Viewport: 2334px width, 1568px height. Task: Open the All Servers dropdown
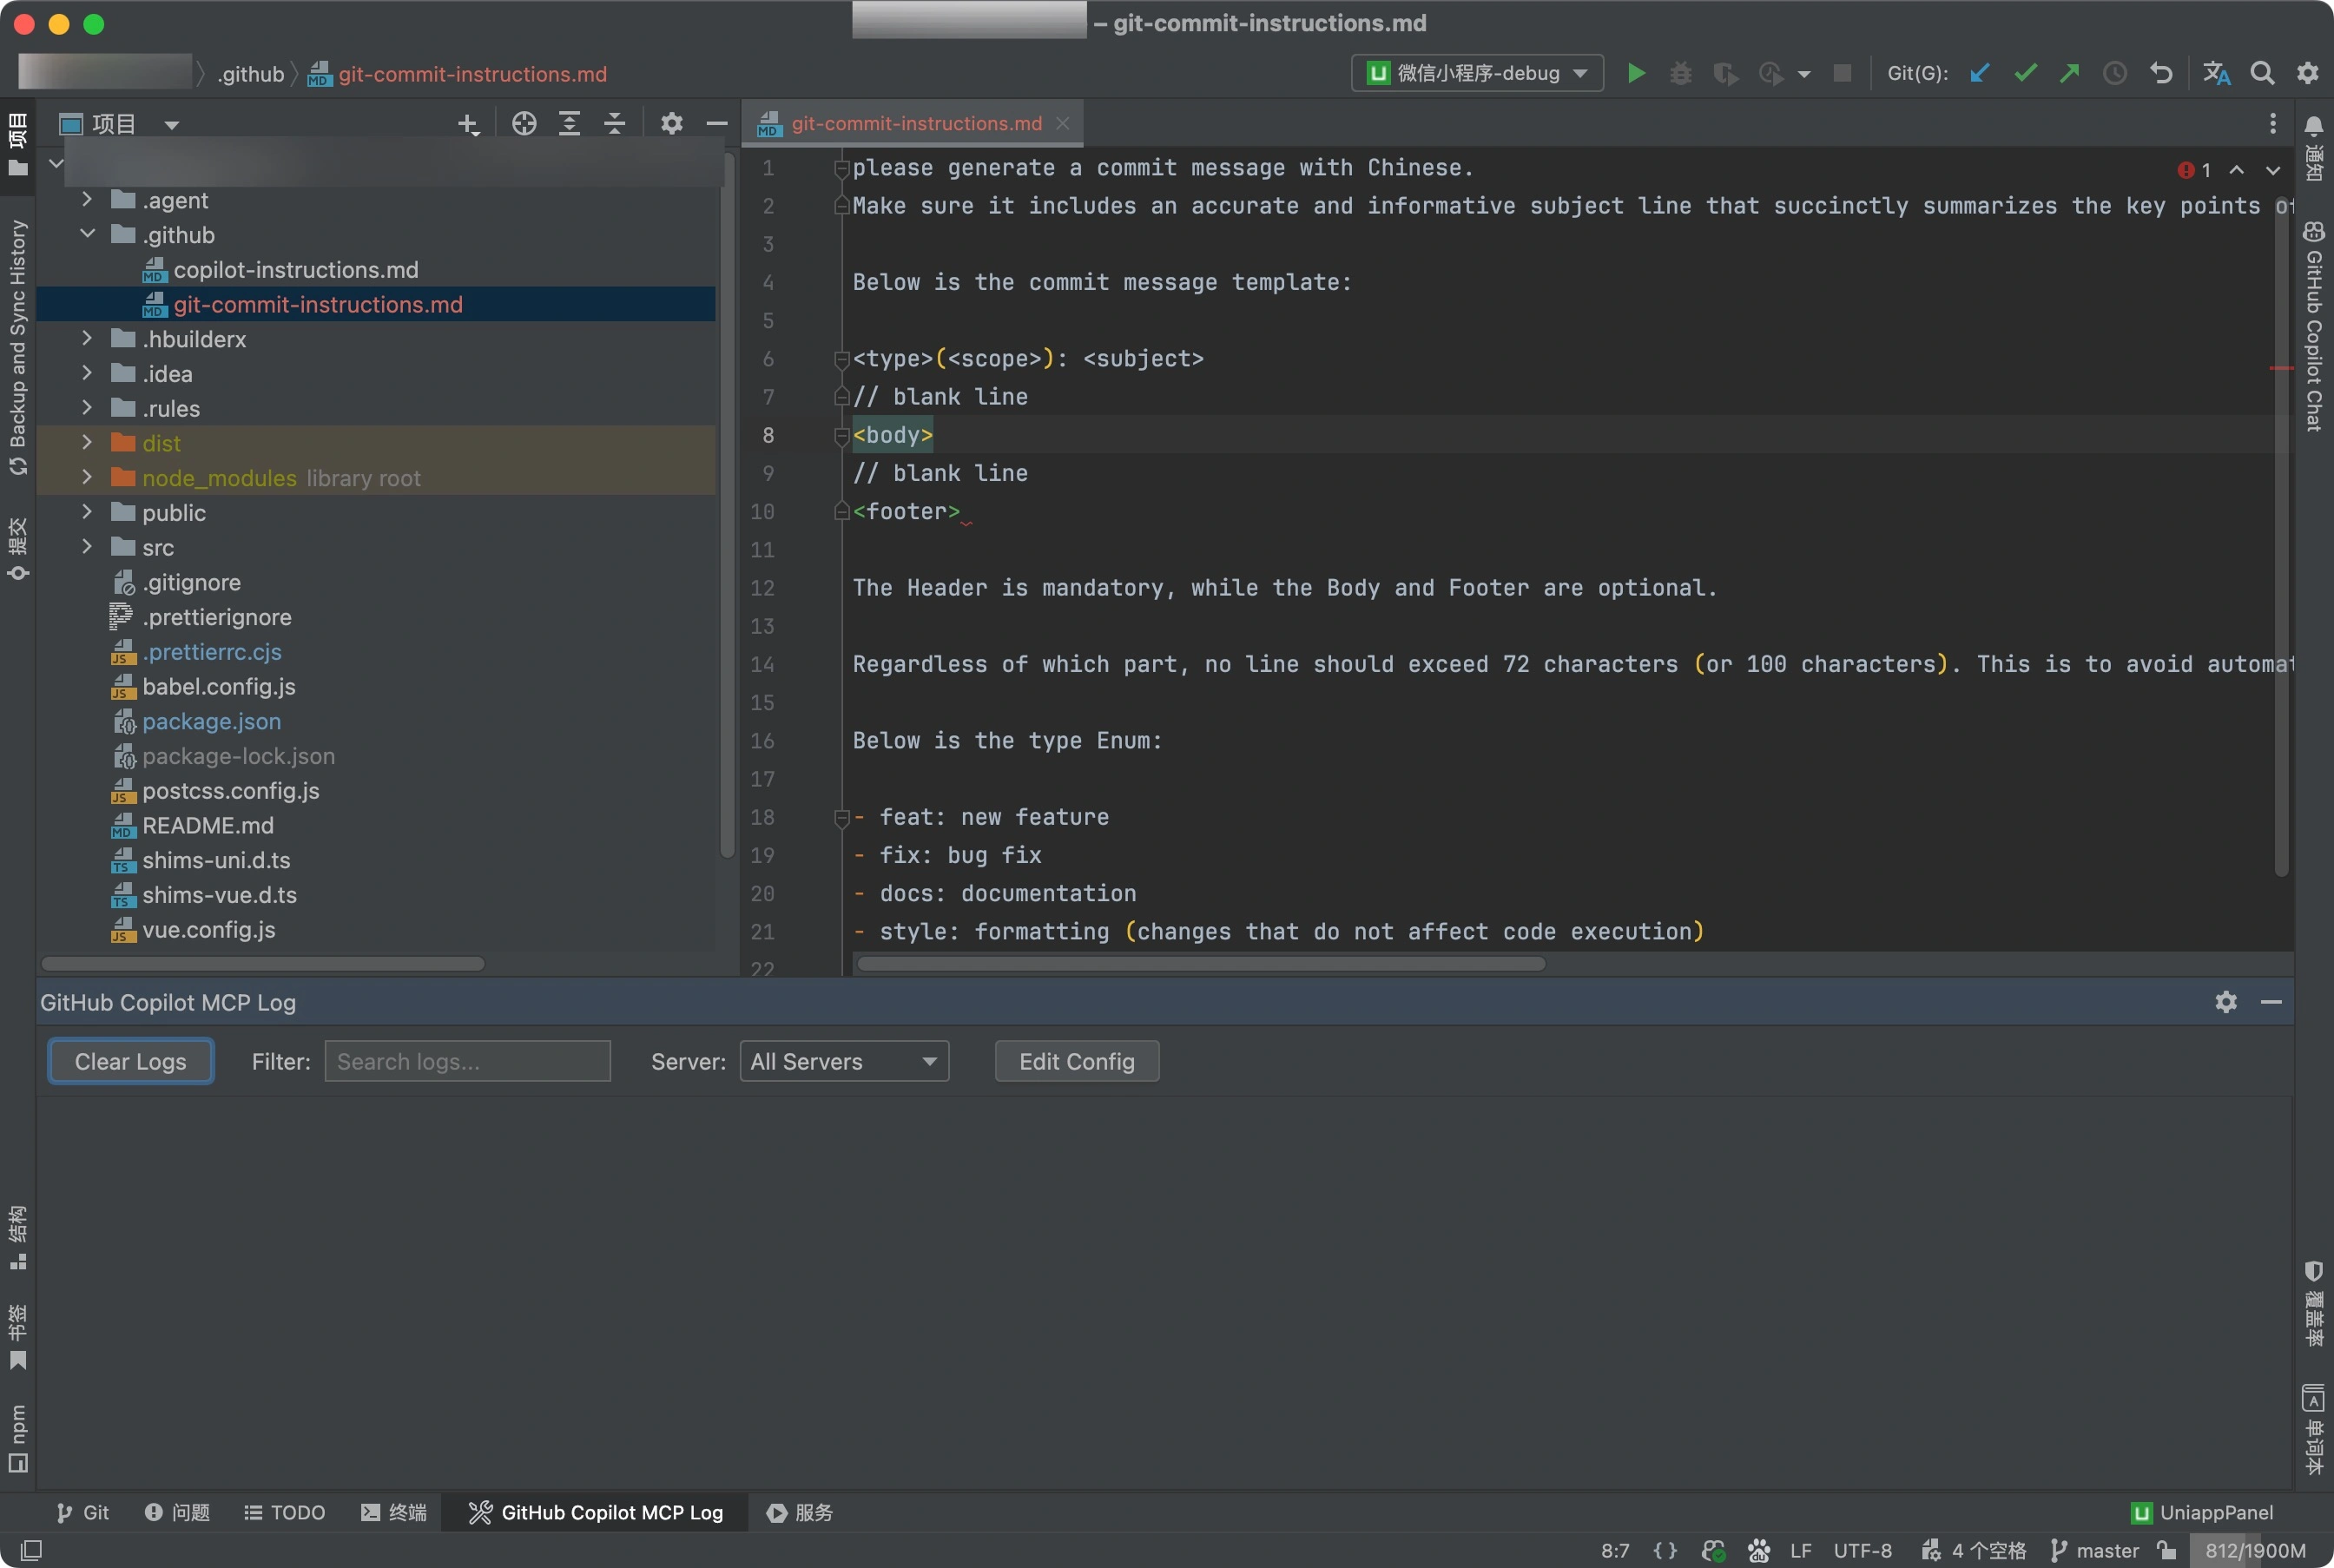tap(843, 1061)
